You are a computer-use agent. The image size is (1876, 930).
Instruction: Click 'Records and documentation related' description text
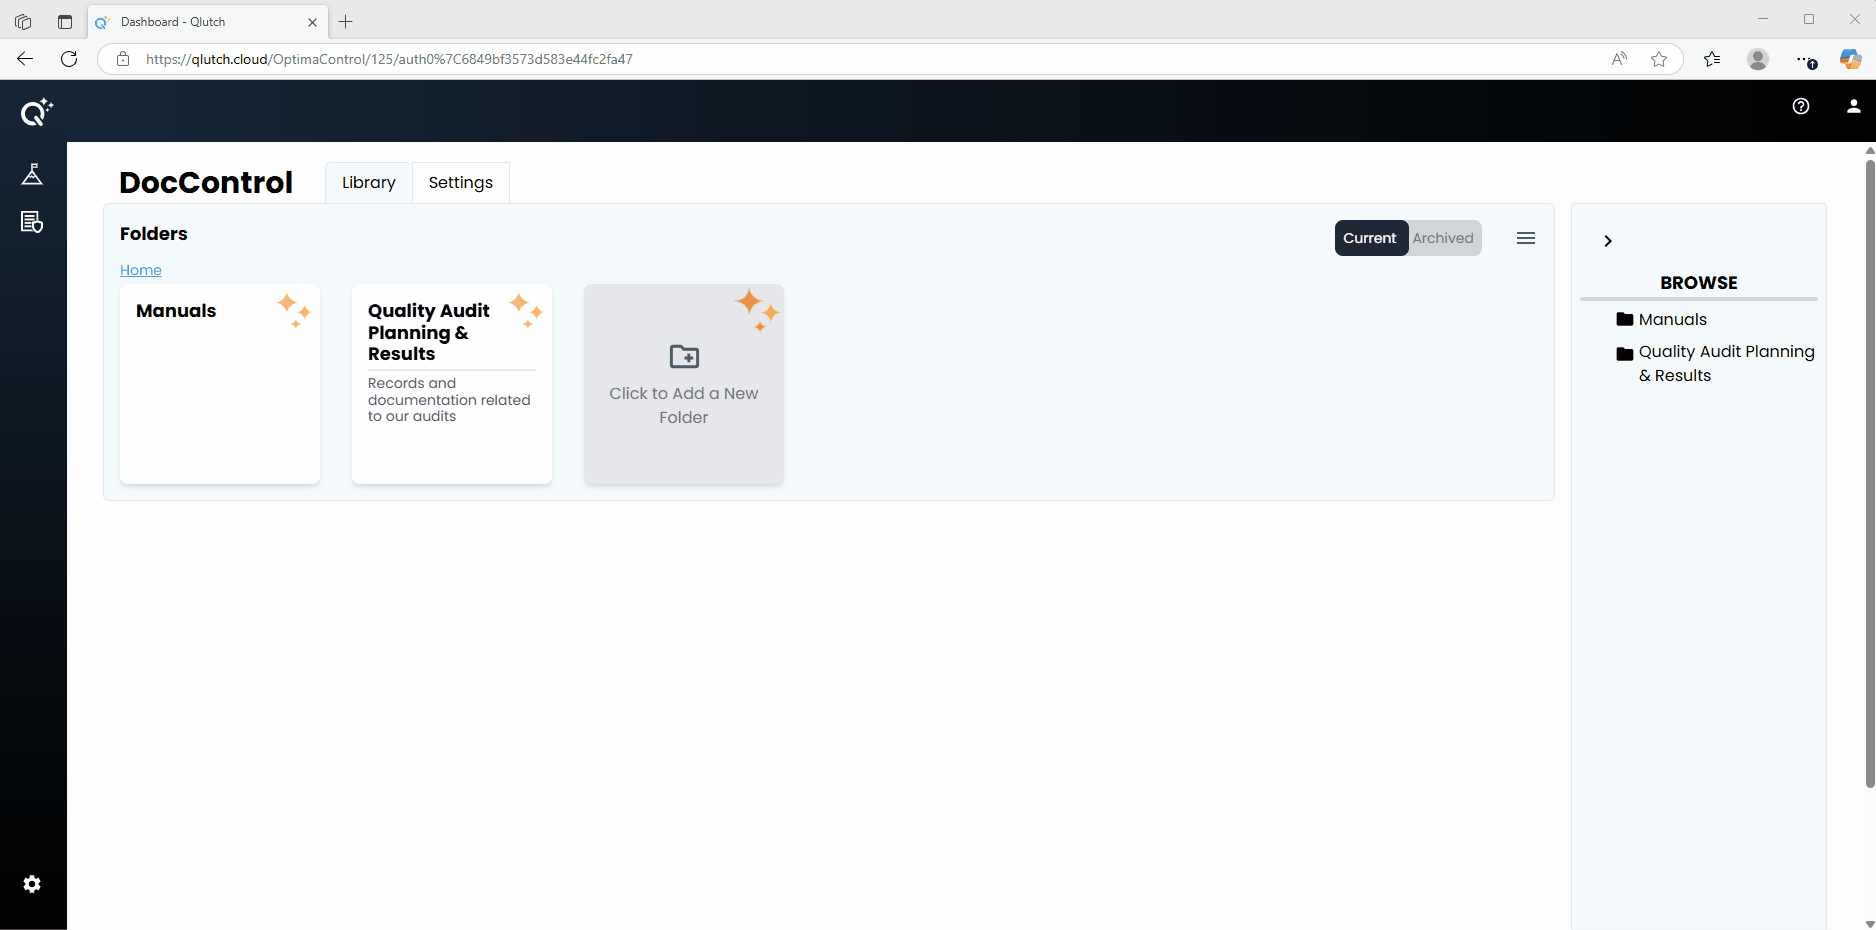pos(449,400)
